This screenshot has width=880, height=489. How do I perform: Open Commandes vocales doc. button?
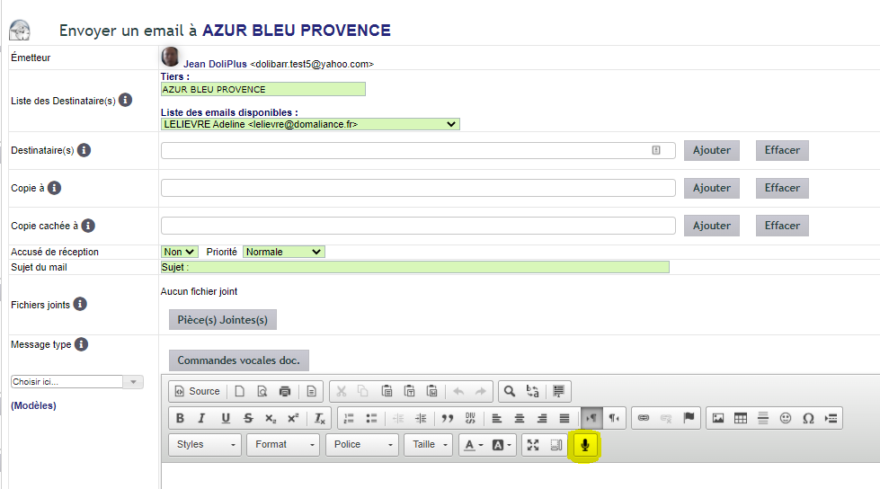[239, 360]
